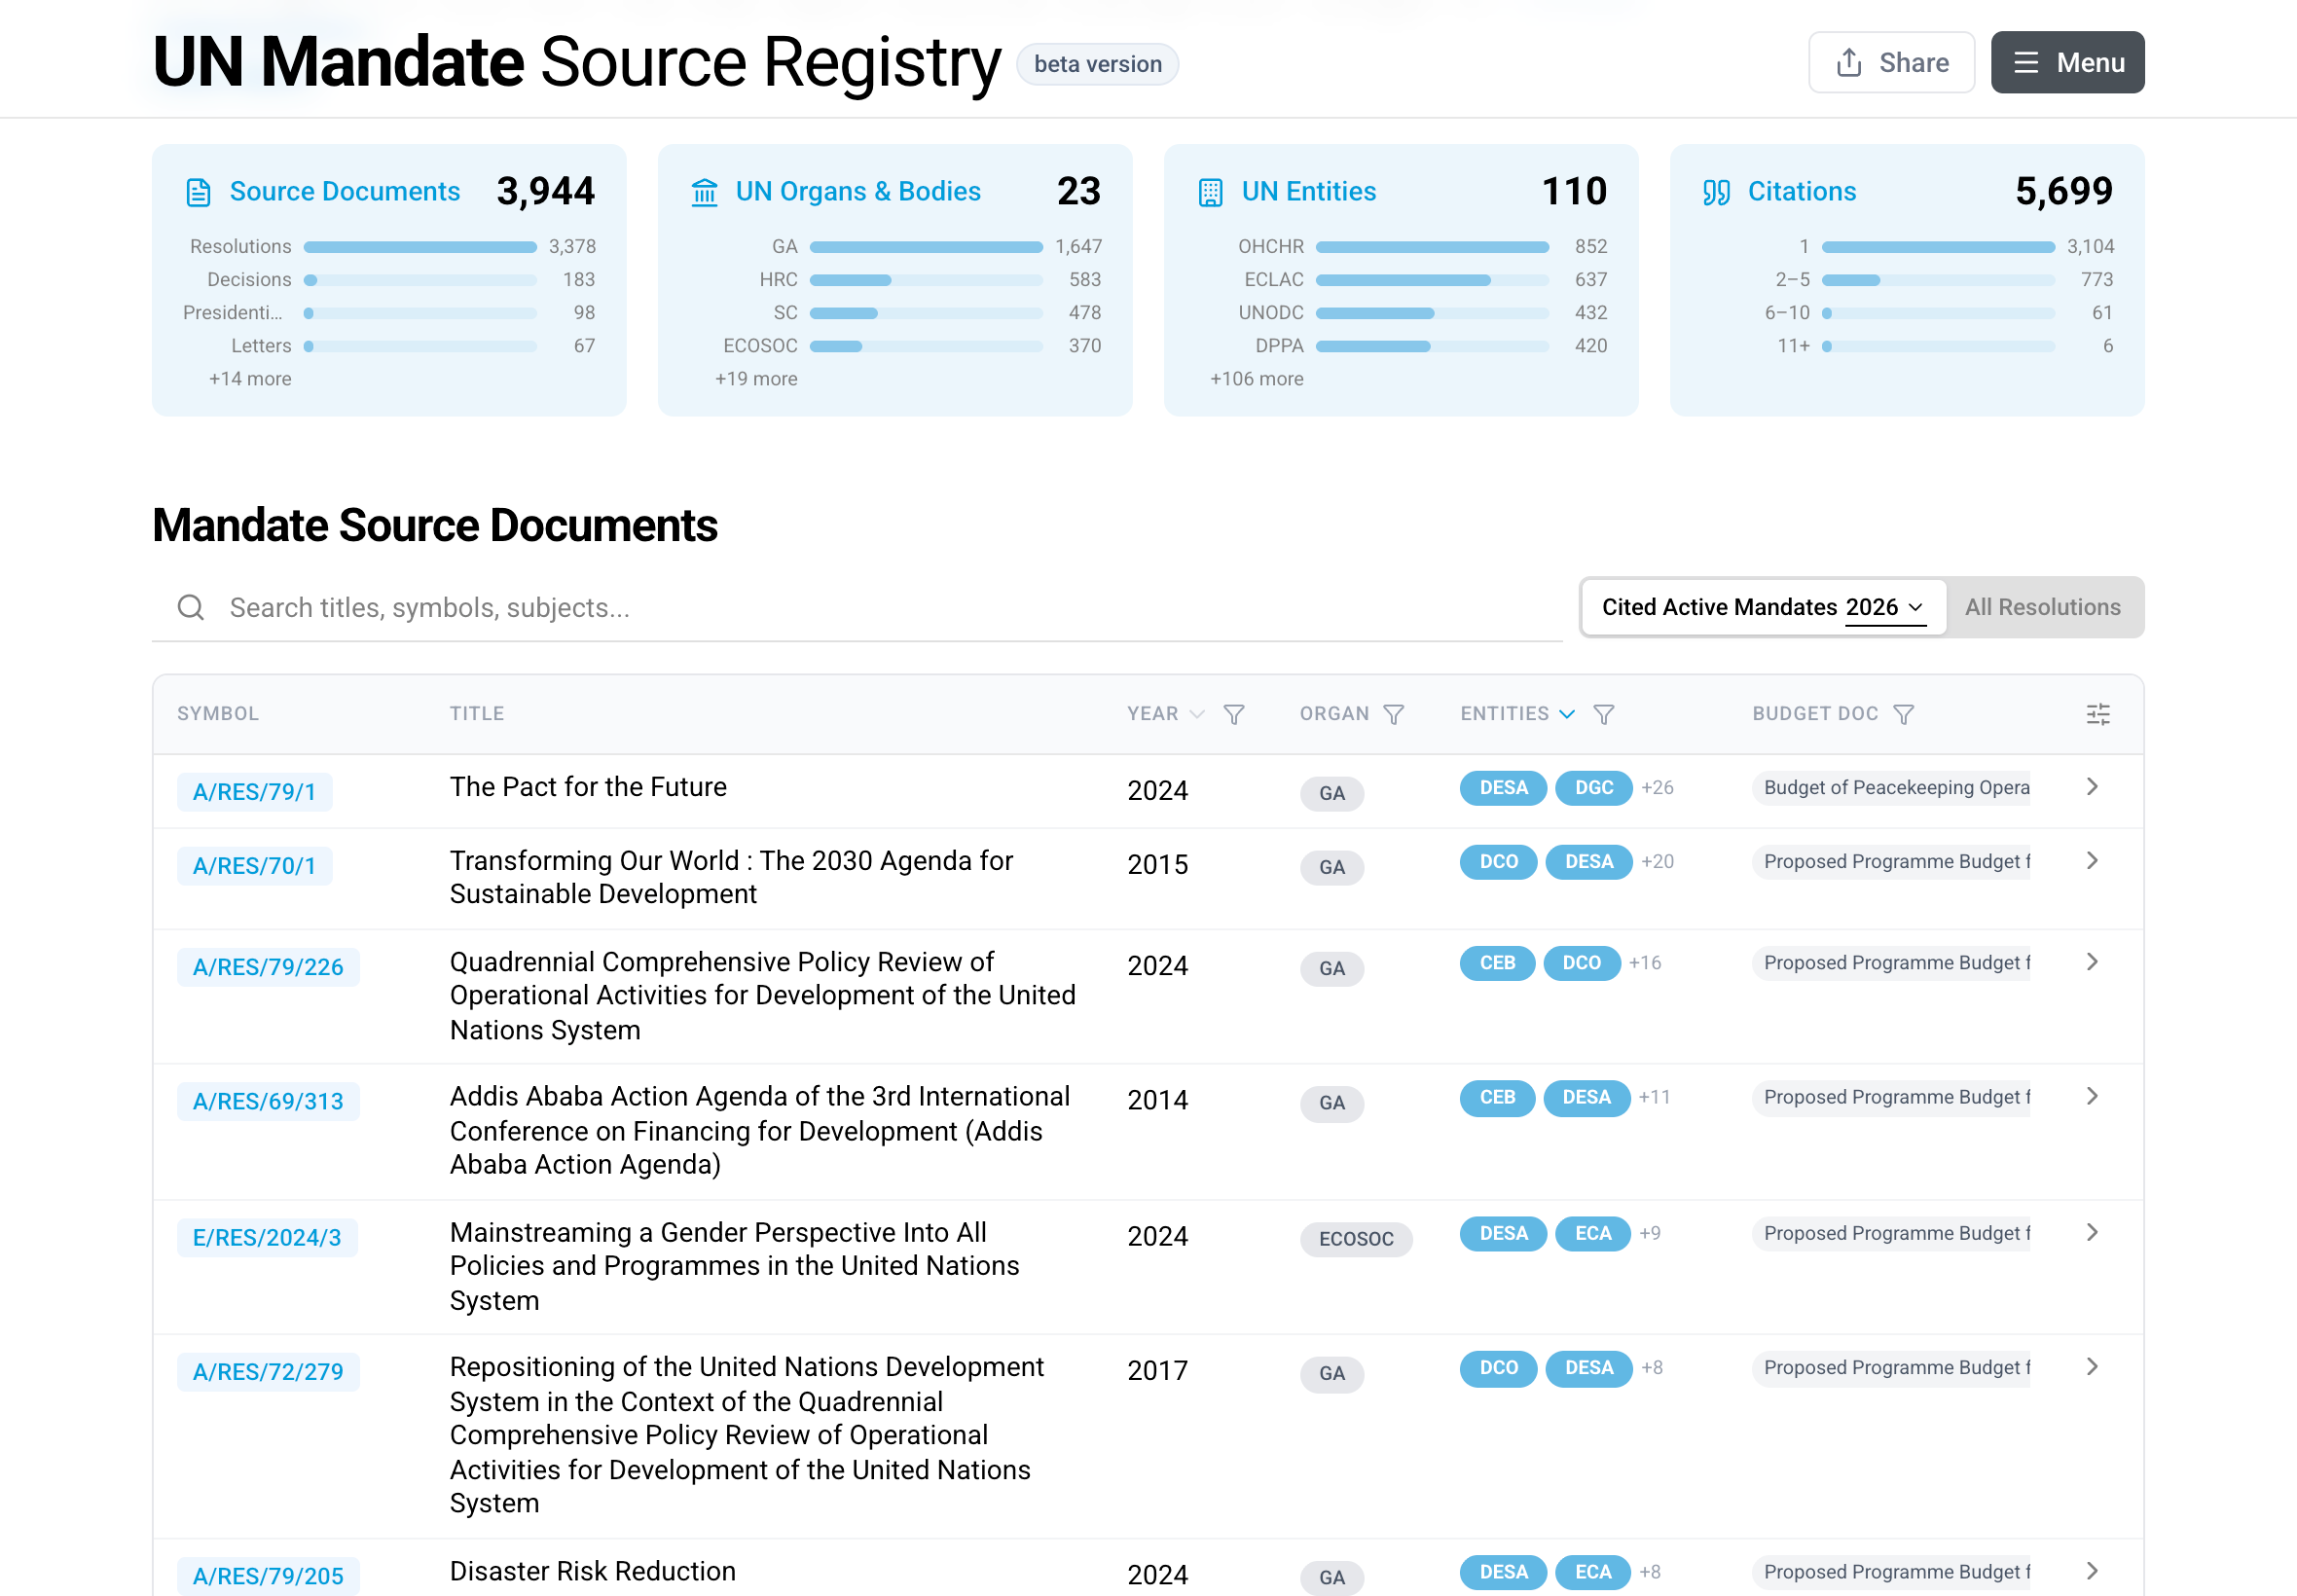Click +19 more under UN Organs & Bodies
The width and height of the screenshot is (2297, 1596).
[x=756, y=379]
